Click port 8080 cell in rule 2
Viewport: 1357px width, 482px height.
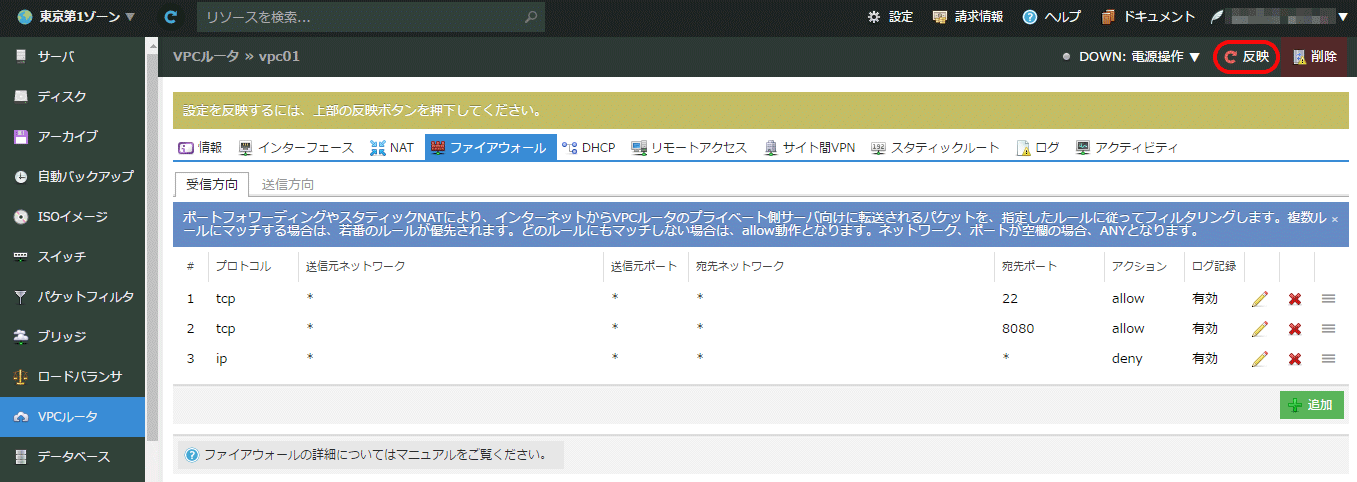(x=1018, y=329)
